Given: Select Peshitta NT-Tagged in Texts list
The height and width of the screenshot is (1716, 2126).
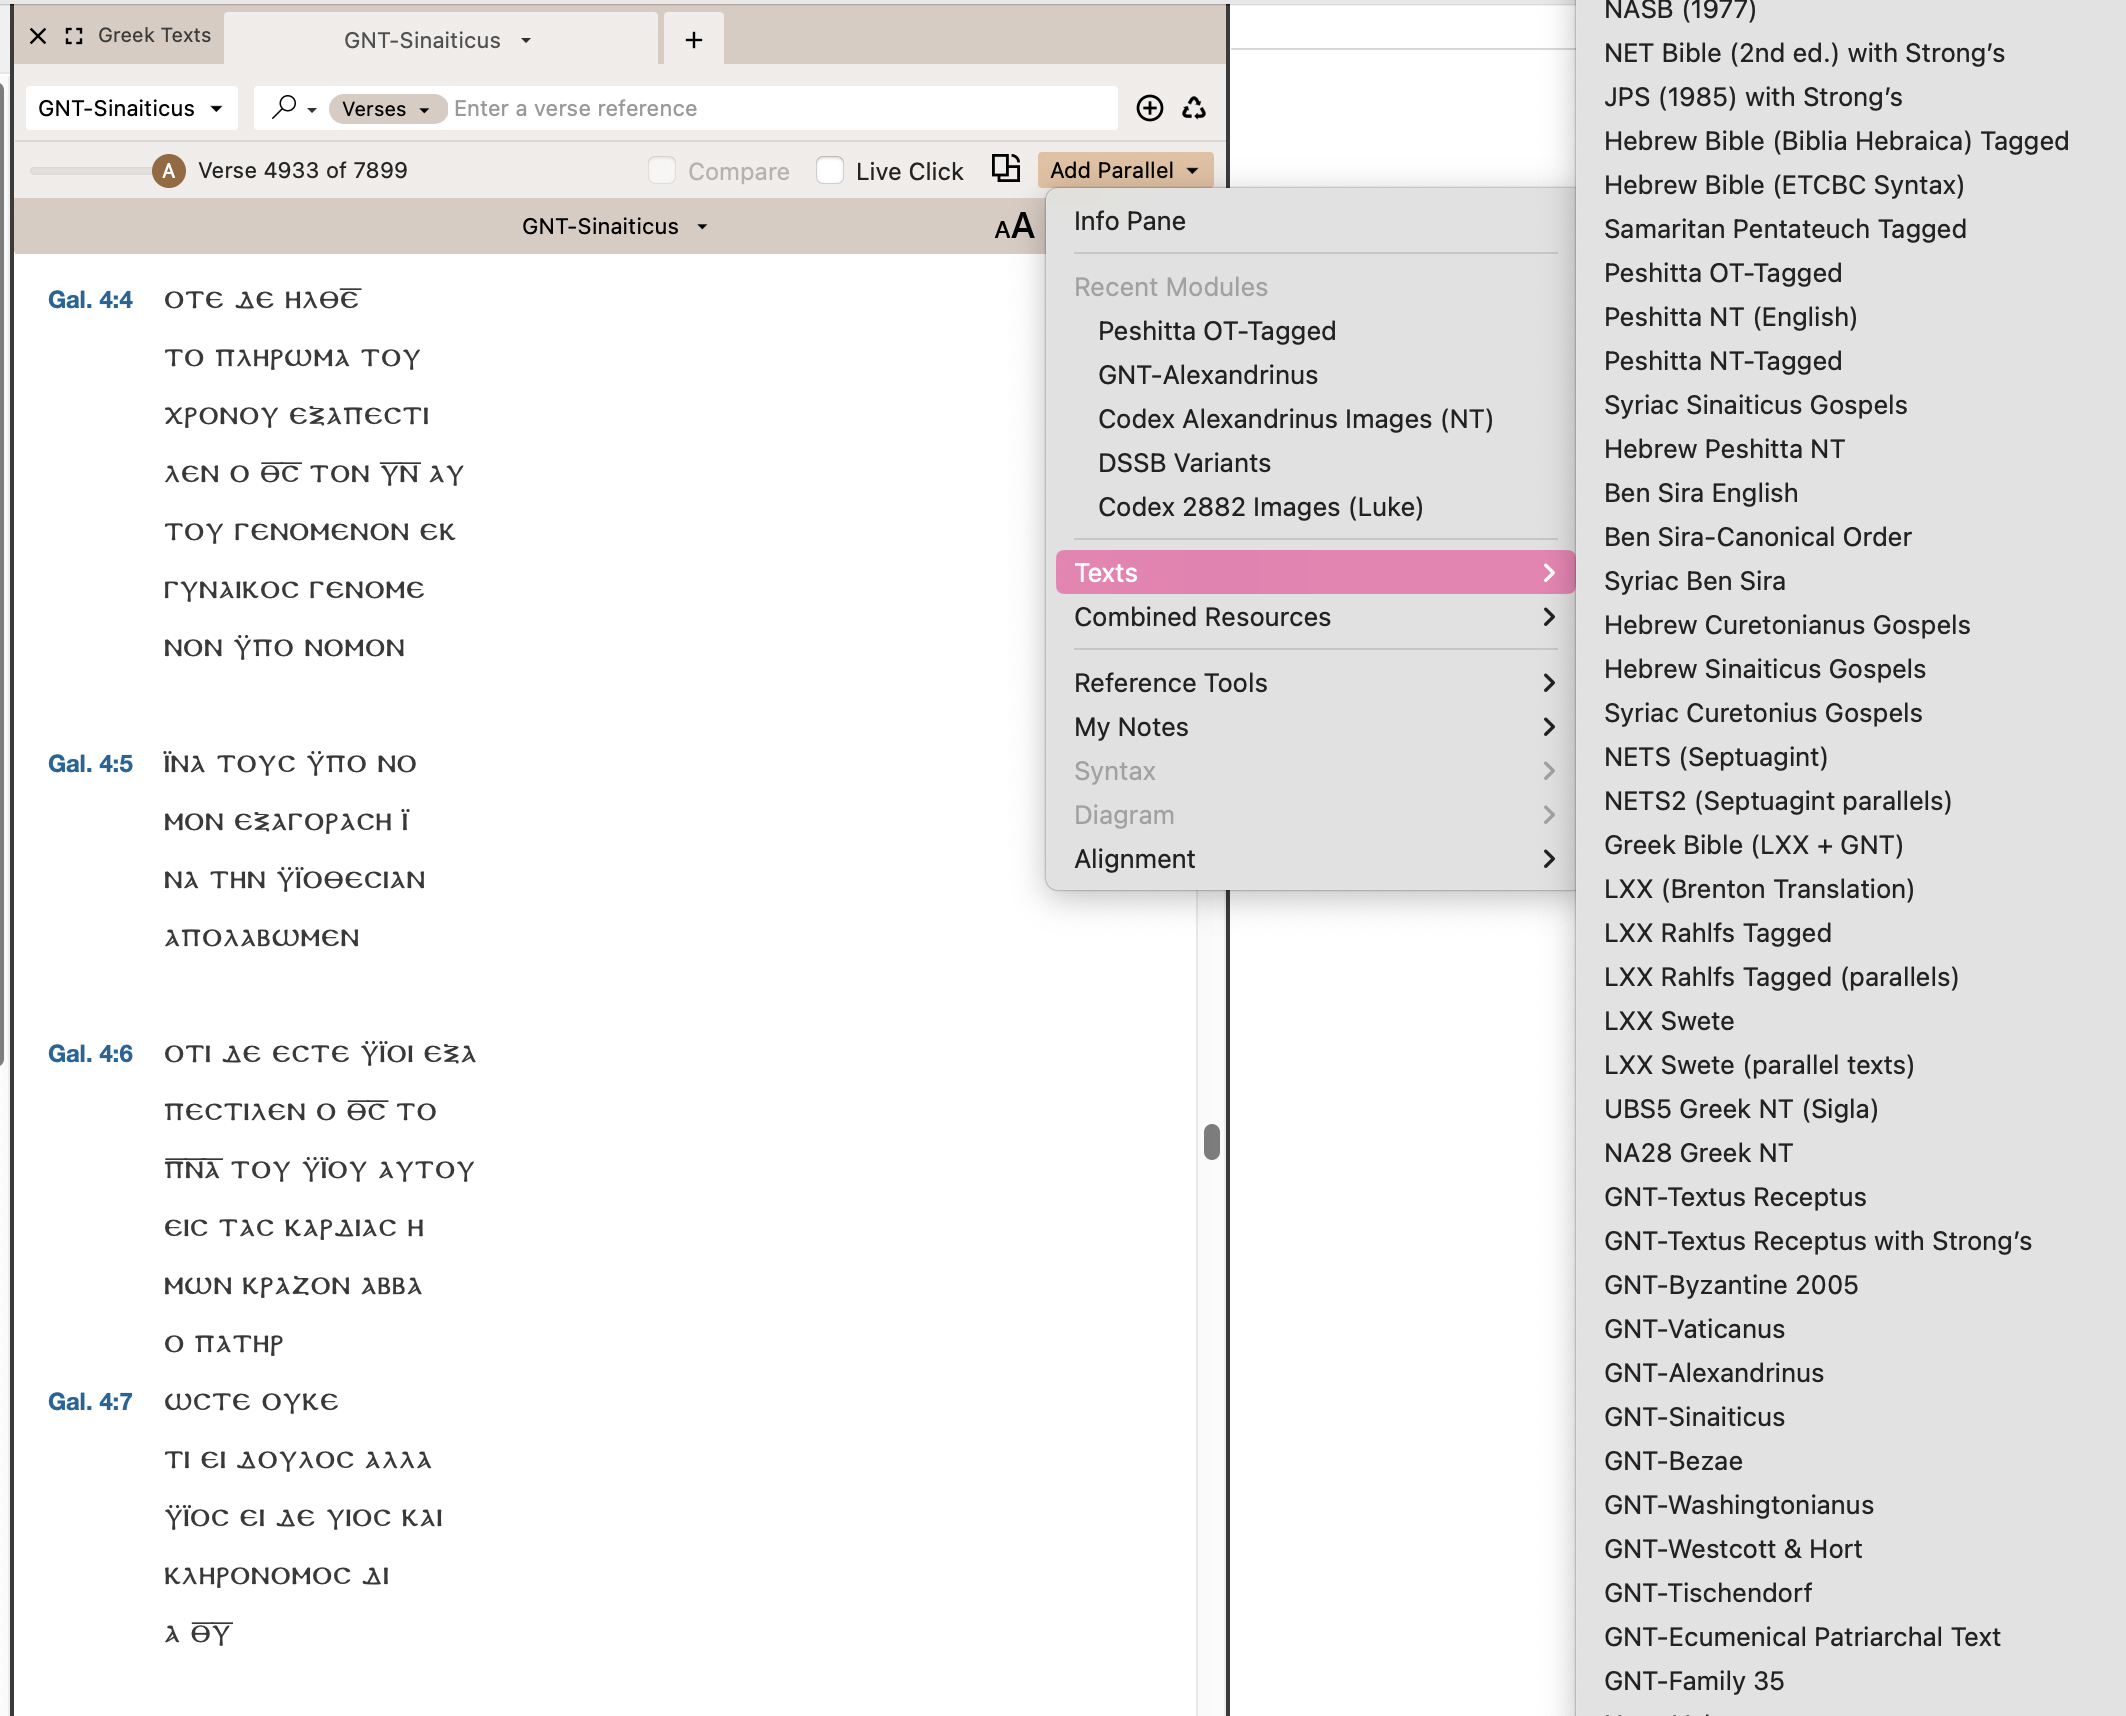Looking at the screenshot, I should [1723, 361].
